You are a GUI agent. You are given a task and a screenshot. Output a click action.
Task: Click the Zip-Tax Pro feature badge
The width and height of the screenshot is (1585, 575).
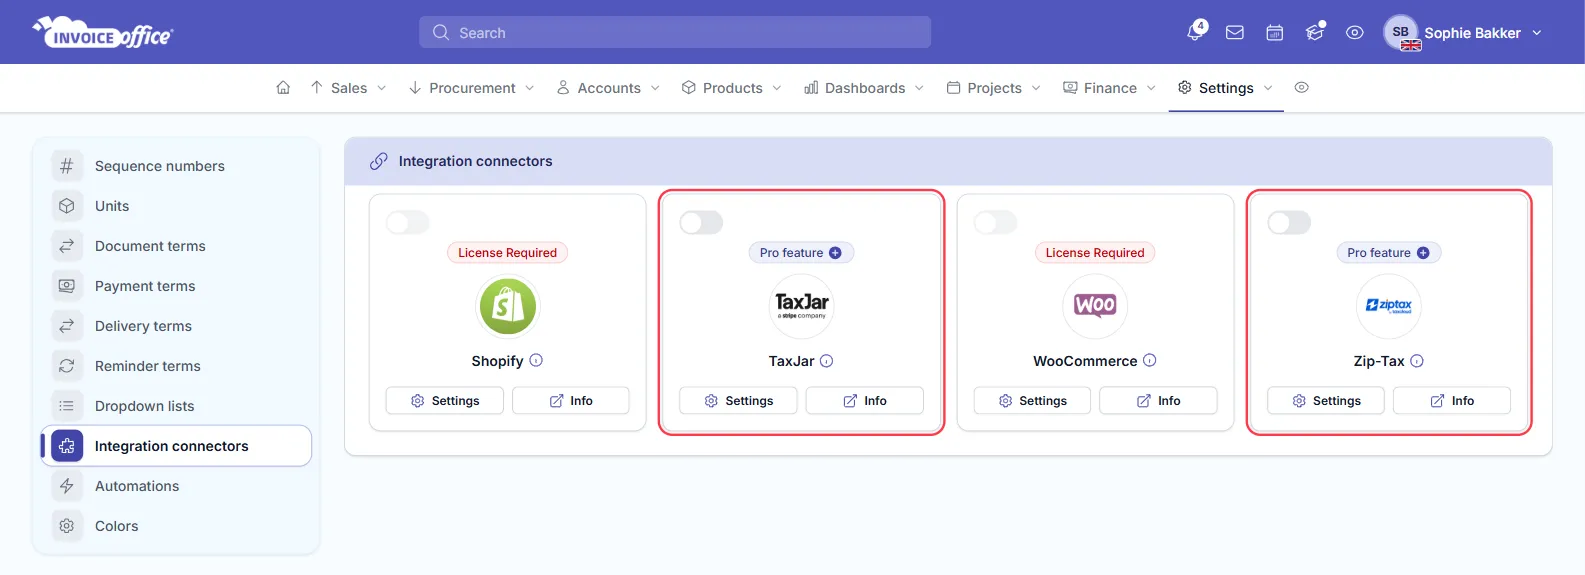(x=1389, y=253)
